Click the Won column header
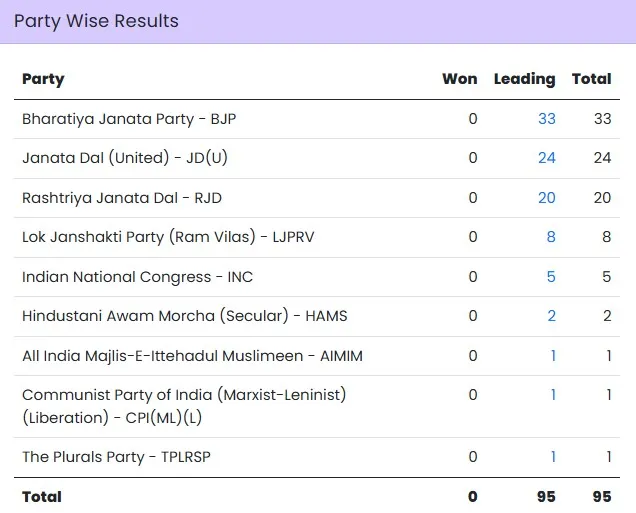Viewport: 636px width, 513px height. point(459,79)
